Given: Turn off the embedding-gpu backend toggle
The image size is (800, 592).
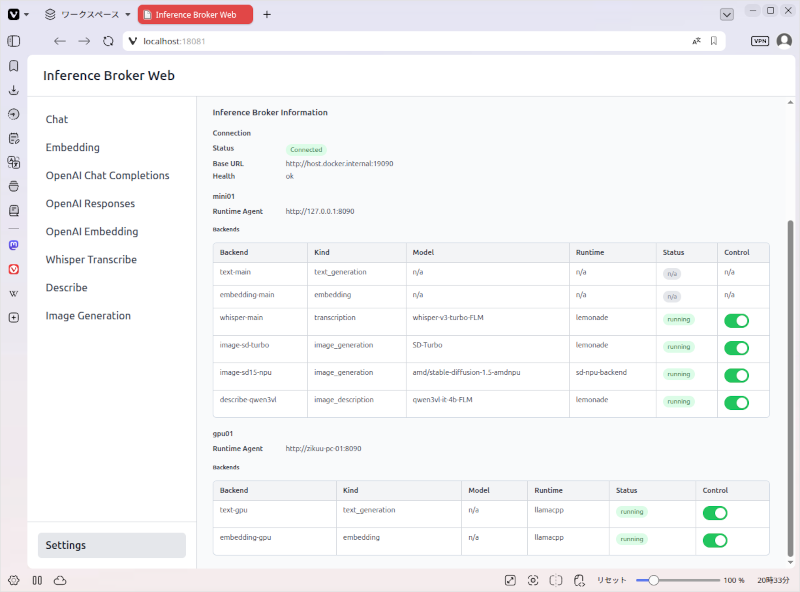Looking at the screenshot, I should (715, 540).
